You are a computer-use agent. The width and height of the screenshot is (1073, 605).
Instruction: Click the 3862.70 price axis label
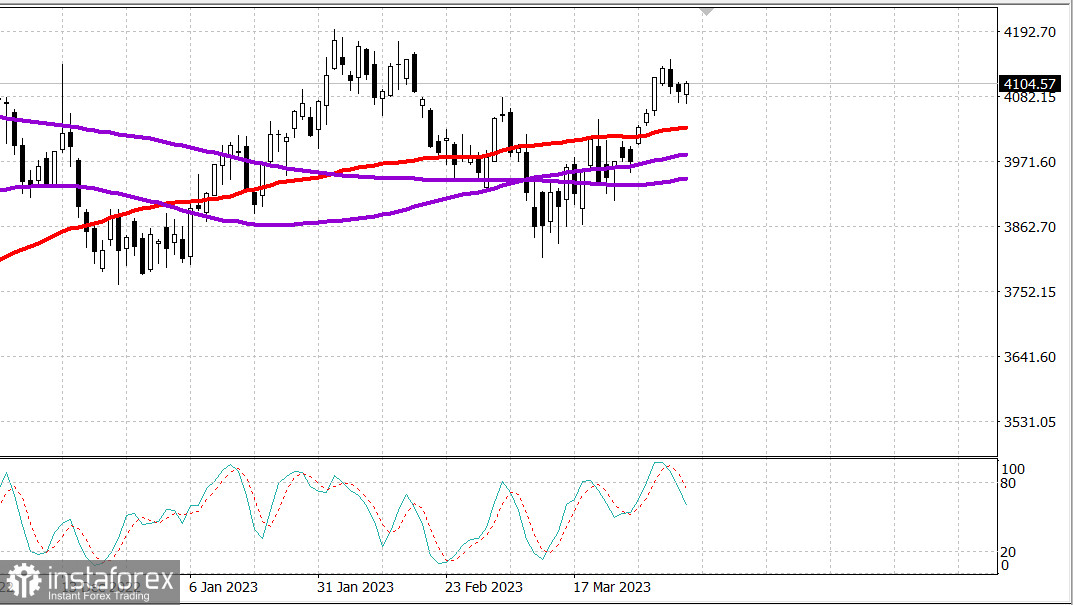(x=1029, y=227)
